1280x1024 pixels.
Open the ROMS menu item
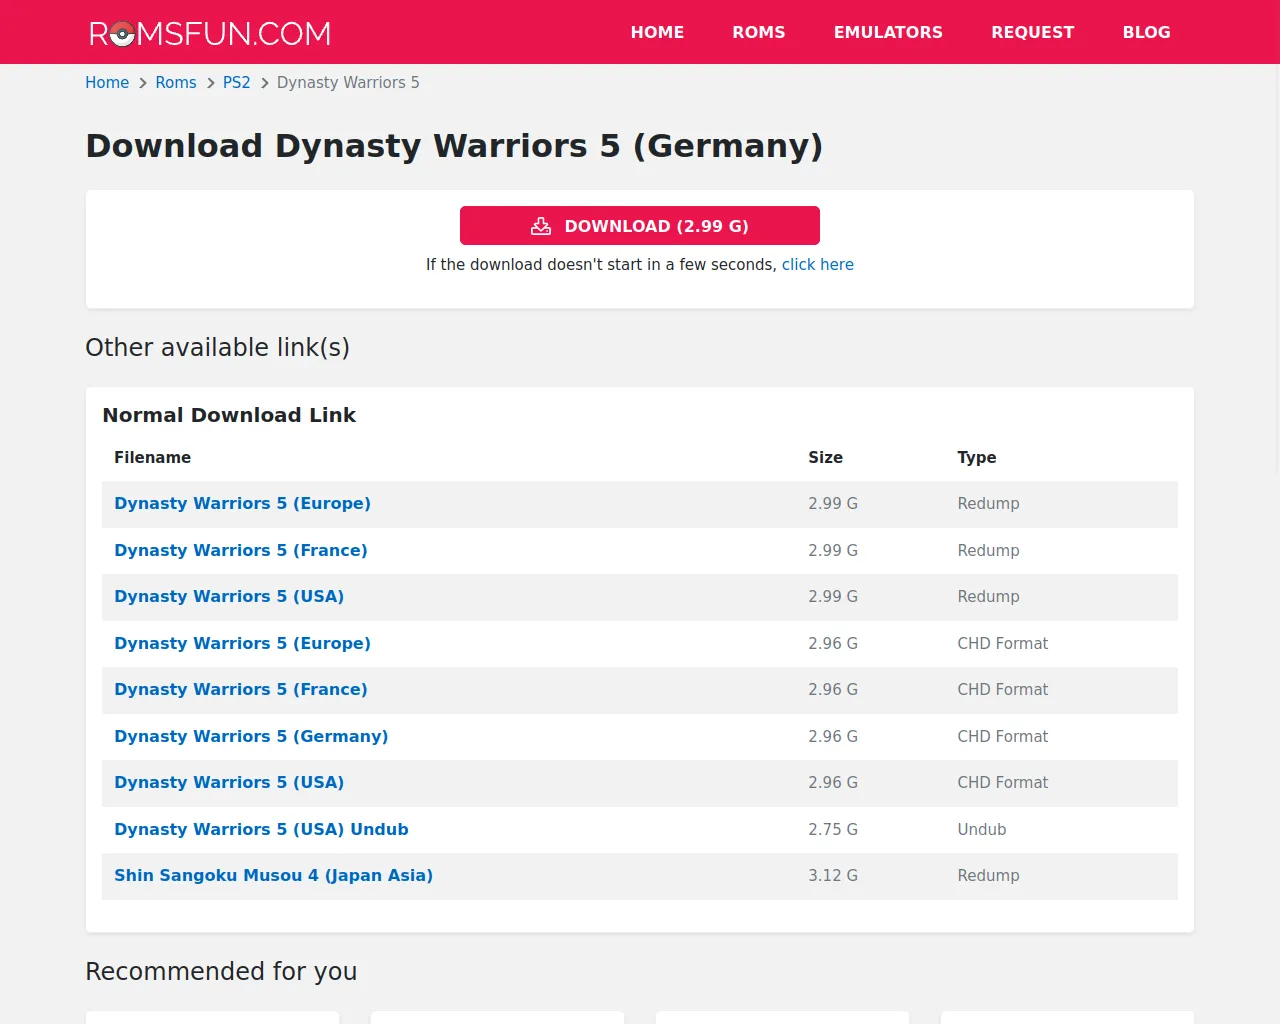(x=759, y=32)
